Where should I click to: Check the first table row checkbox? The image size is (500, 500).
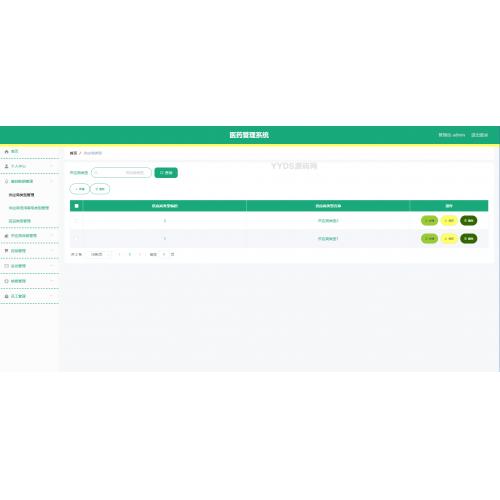coord(76,220)
